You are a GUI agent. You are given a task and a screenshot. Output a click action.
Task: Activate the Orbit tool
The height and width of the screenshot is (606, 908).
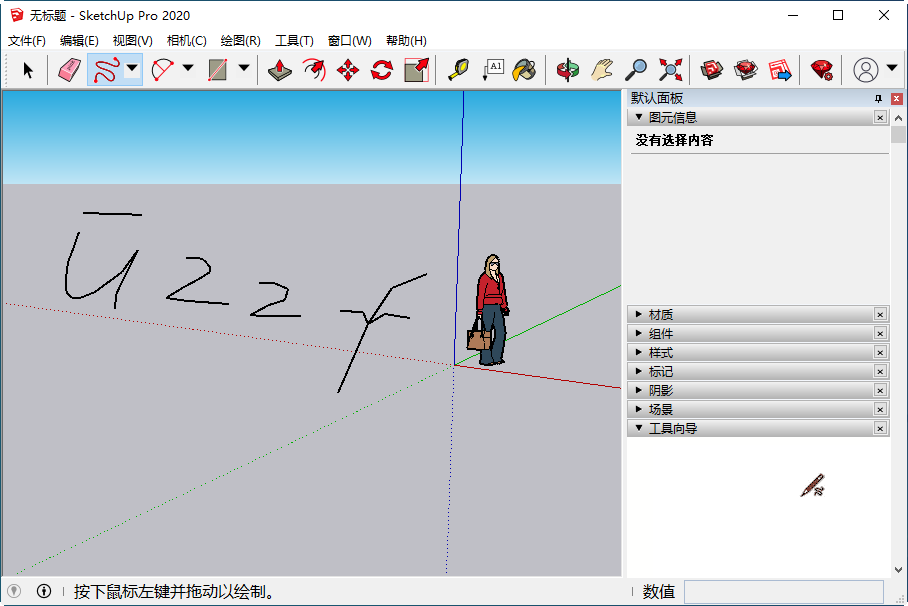coord(567,70)
